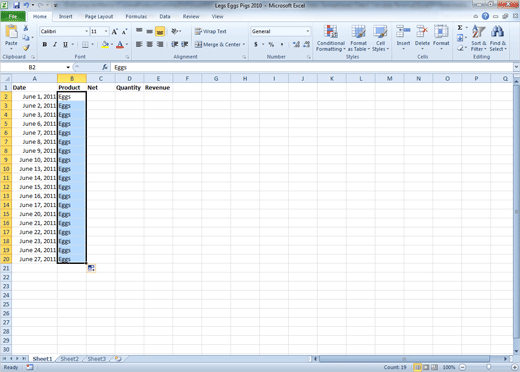Toggle Align Text Left
Screen dimensions: 520x372
click(x=139, y=44)
